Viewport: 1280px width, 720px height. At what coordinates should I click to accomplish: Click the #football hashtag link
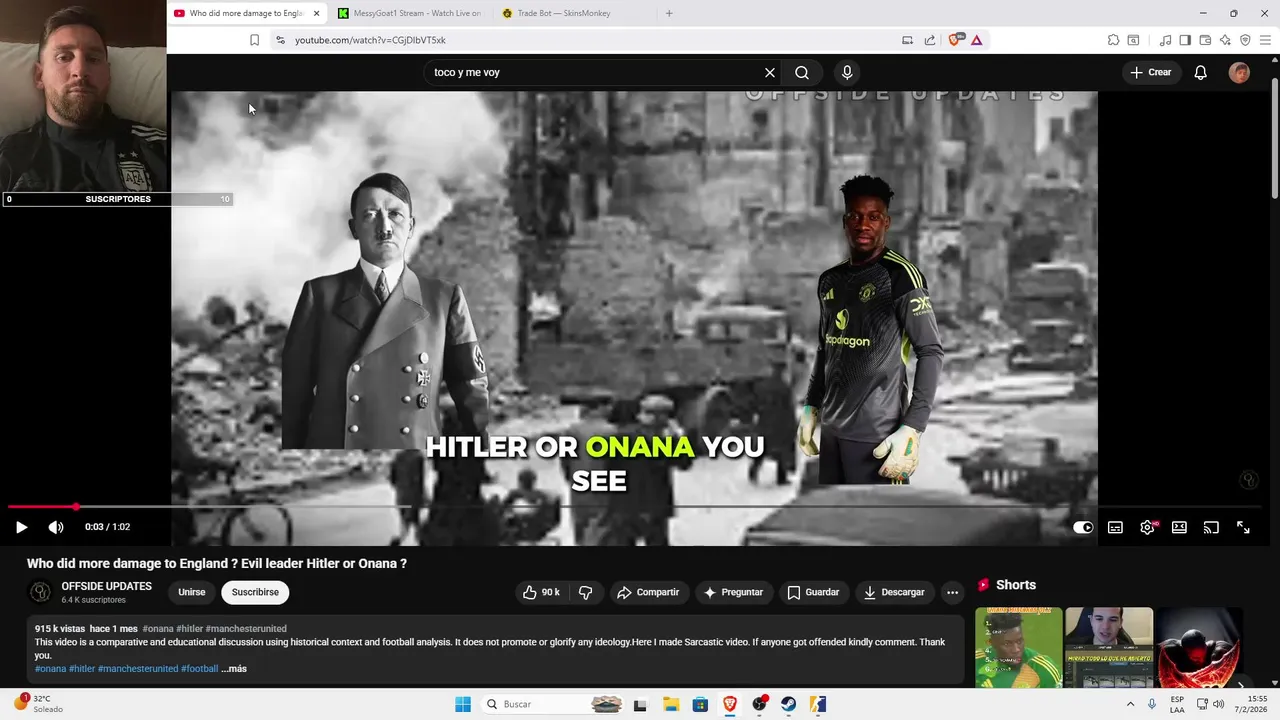(x=199, y=669)
